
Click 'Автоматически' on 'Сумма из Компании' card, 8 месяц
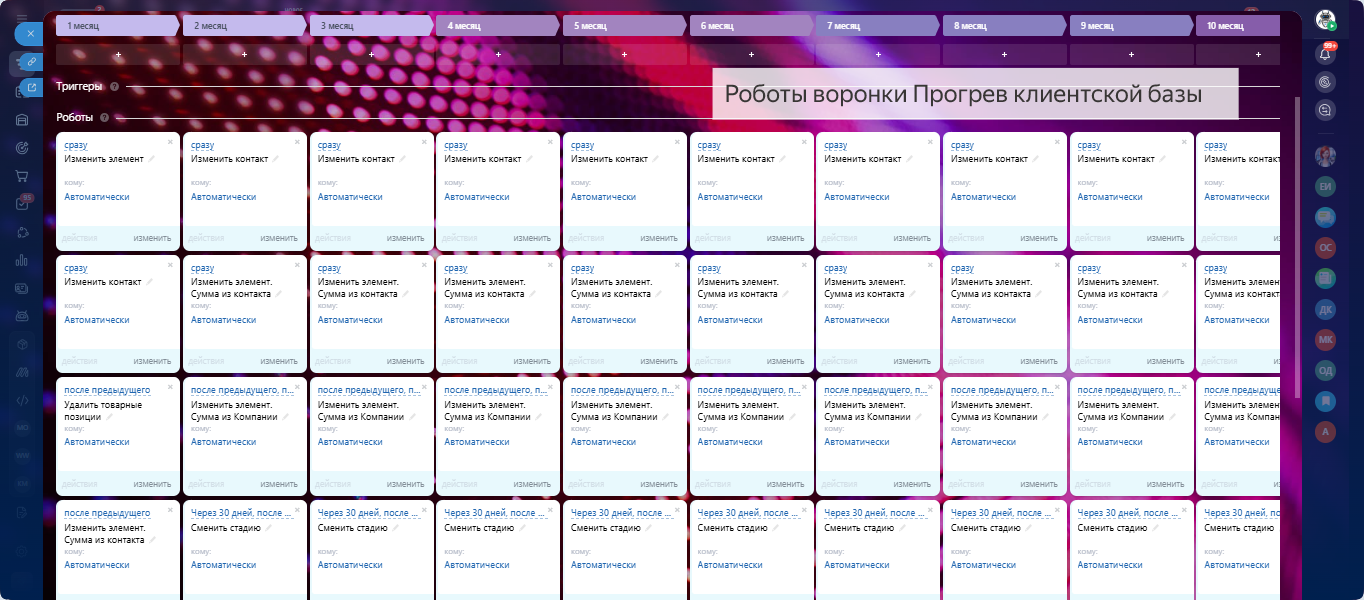tap(983, 442)
